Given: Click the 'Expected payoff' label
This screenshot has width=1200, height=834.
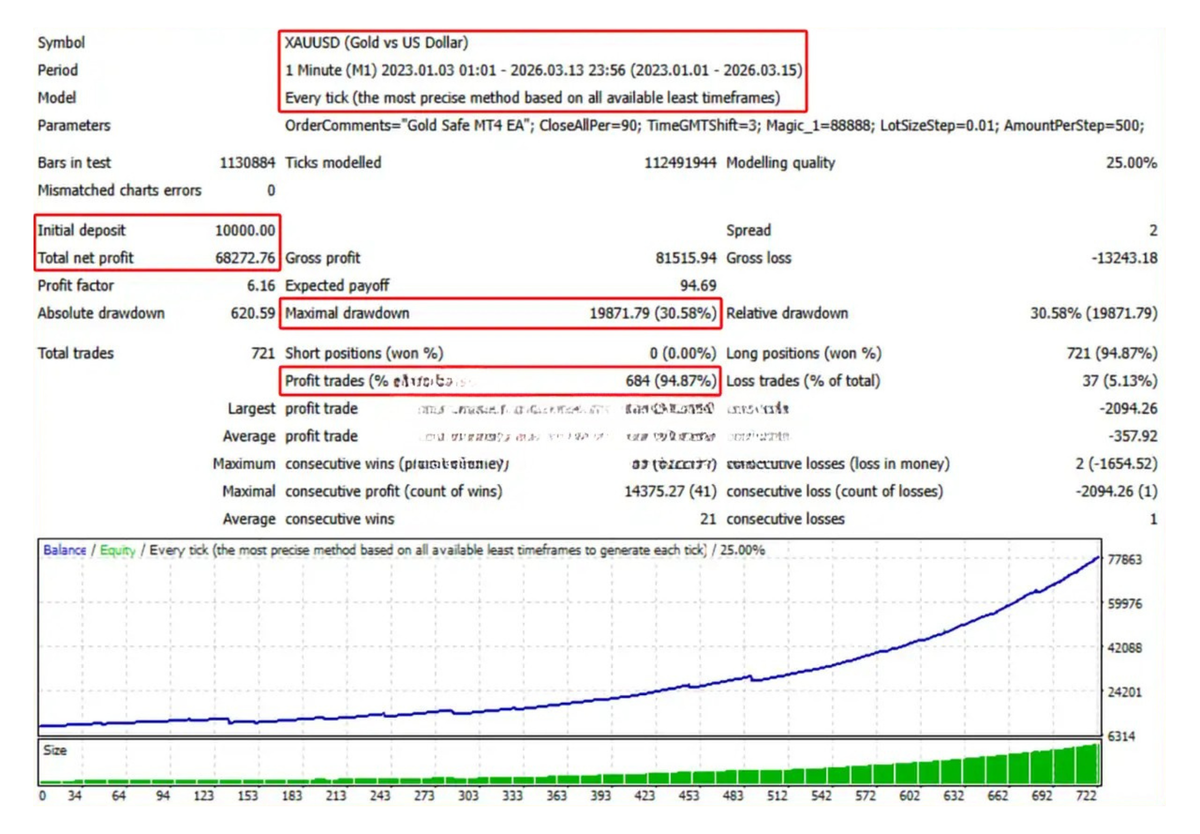Looking at the screenshot, I should 338,286.
